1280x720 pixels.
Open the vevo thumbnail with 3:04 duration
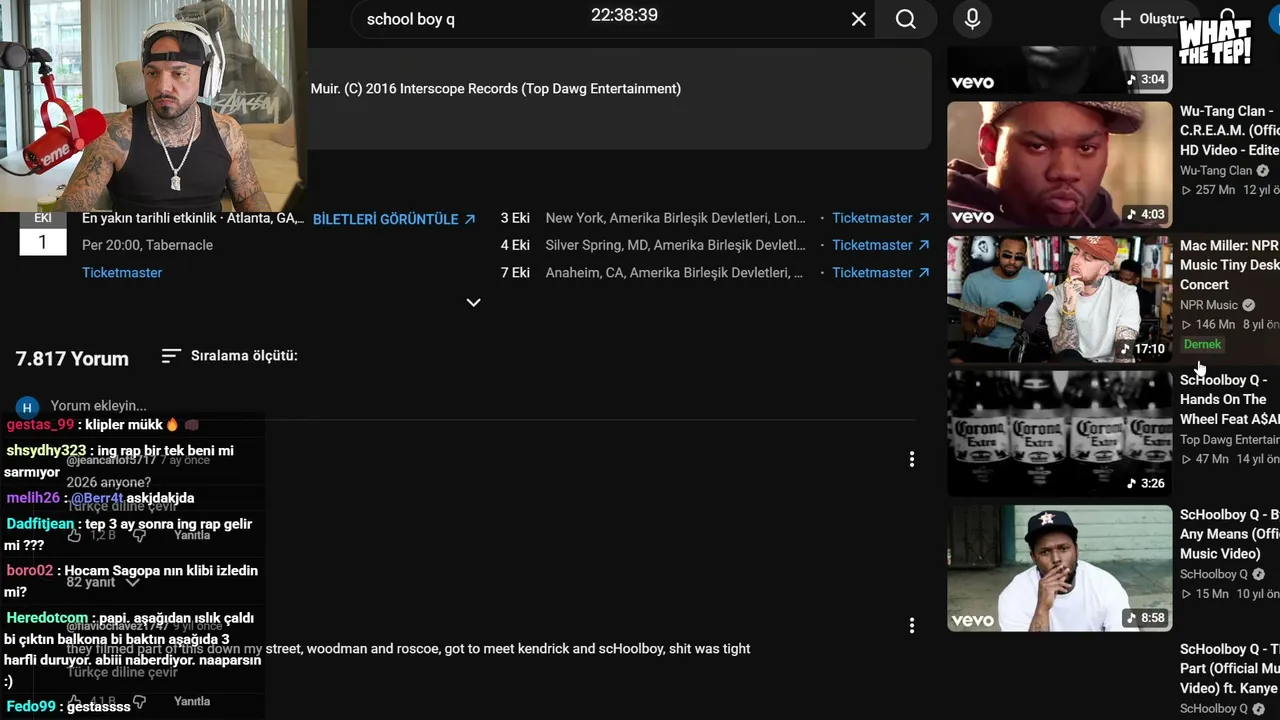[x=1060, y=70]
